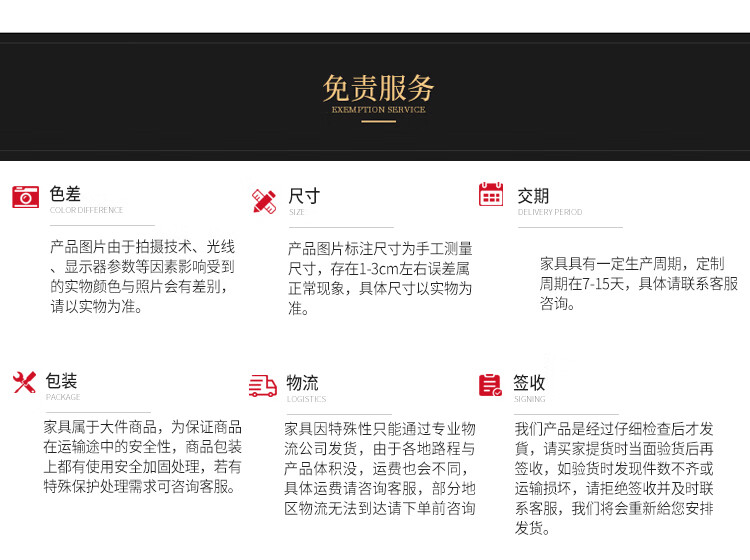Click paragraph starting 家具具有一定生产周期
The width and height of the screenshot is (750, 560).
coord(639,283)
